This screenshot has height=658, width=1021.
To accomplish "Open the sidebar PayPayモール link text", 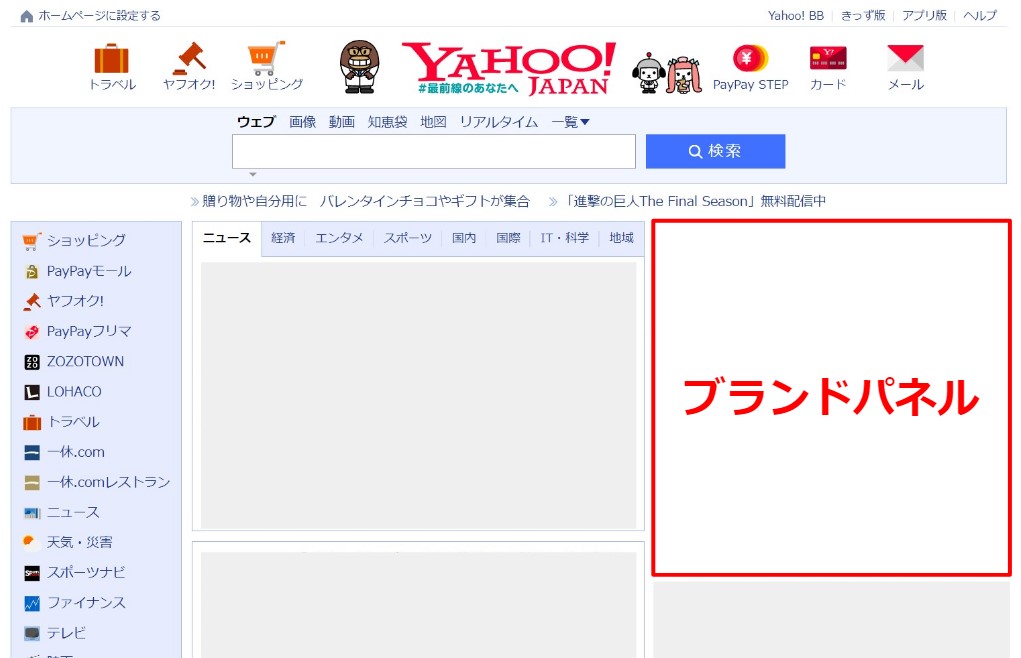I will [89, 271].
